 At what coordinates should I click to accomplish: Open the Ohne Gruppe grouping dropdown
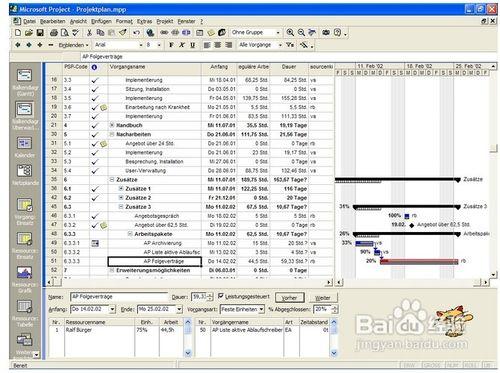(278, 33)
